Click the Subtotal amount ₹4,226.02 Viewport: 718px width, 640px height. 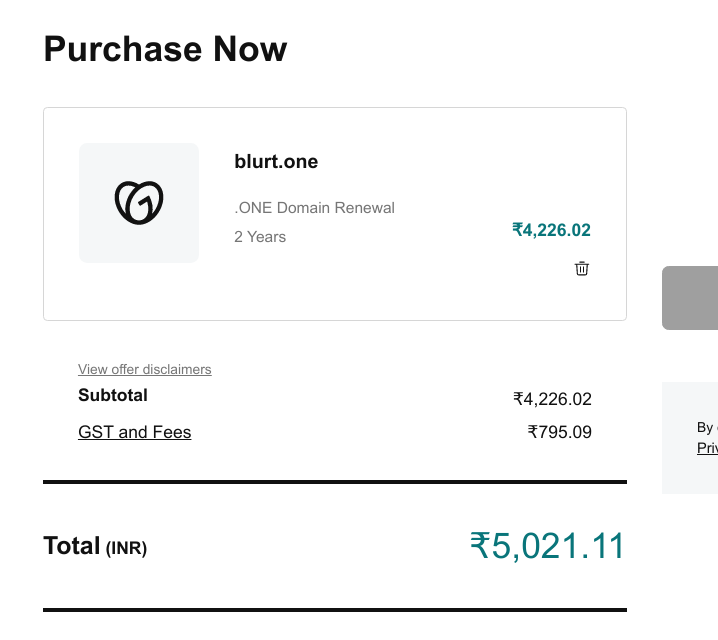click(552, 399)
